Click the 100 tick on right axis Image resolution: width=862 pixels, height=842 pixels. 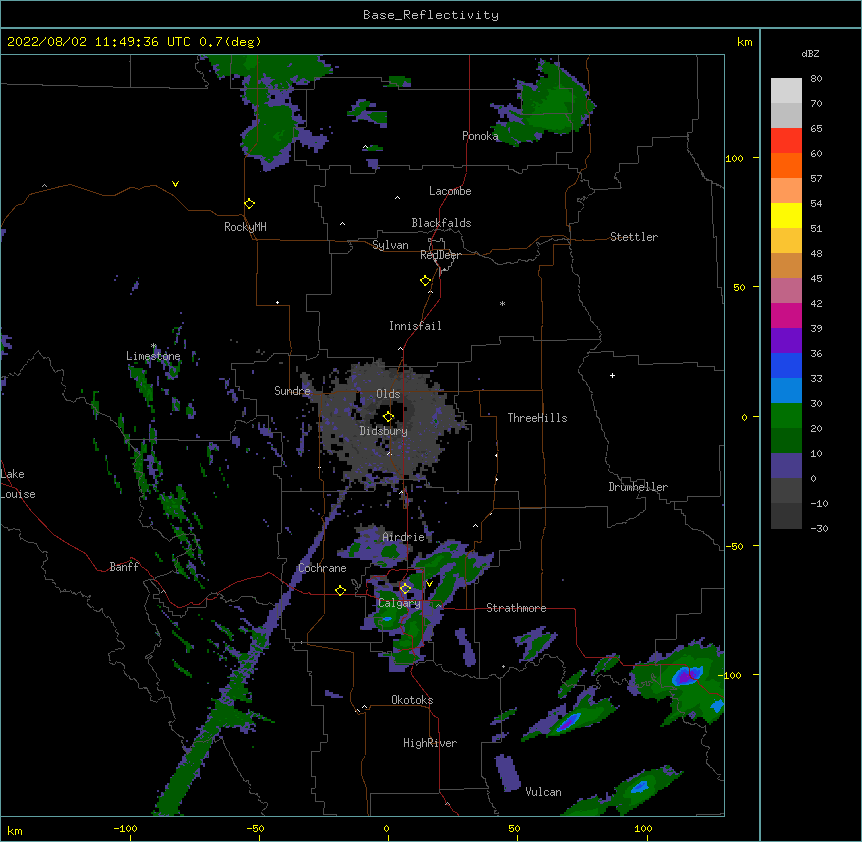(734, 158)
